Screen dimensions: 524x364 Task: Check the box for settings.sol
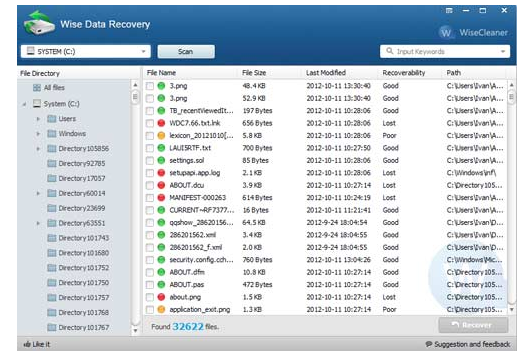pos(150,160)
